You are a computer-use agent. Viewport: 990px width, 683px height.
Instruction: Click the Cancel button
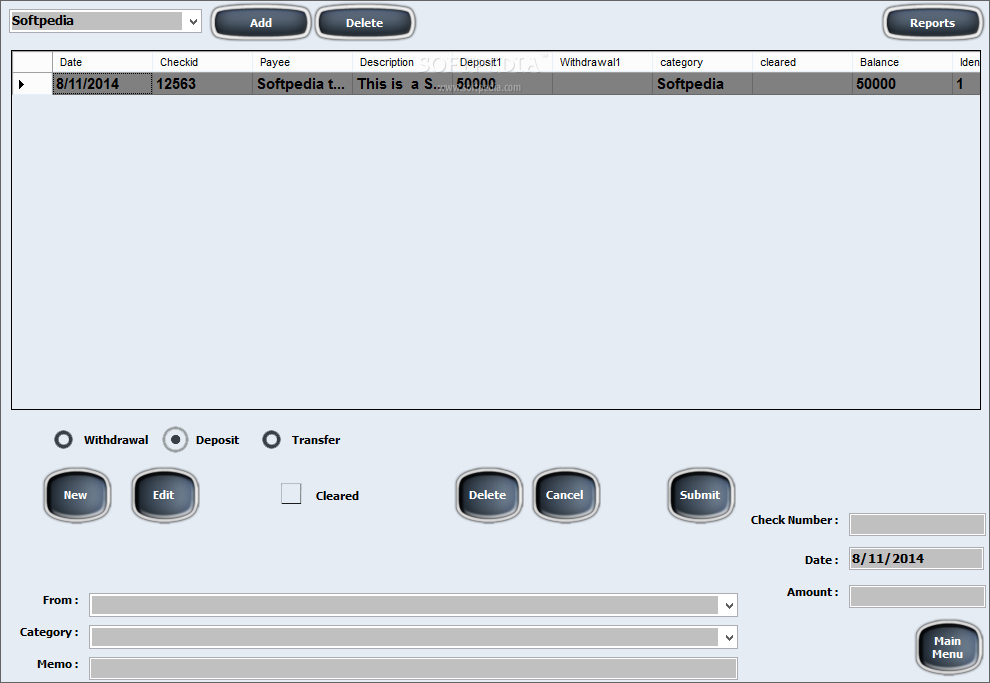pyautogui.click(x=565, y=495)
